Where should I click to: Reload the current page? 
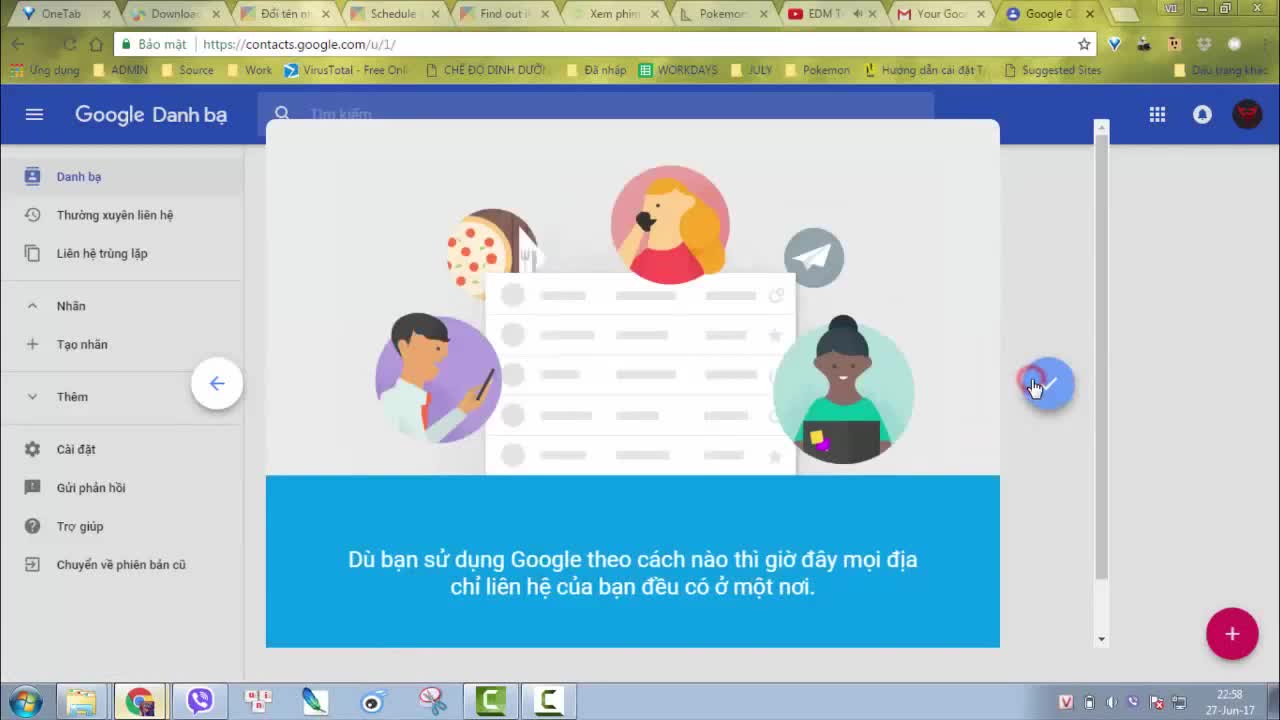[69, 44]
